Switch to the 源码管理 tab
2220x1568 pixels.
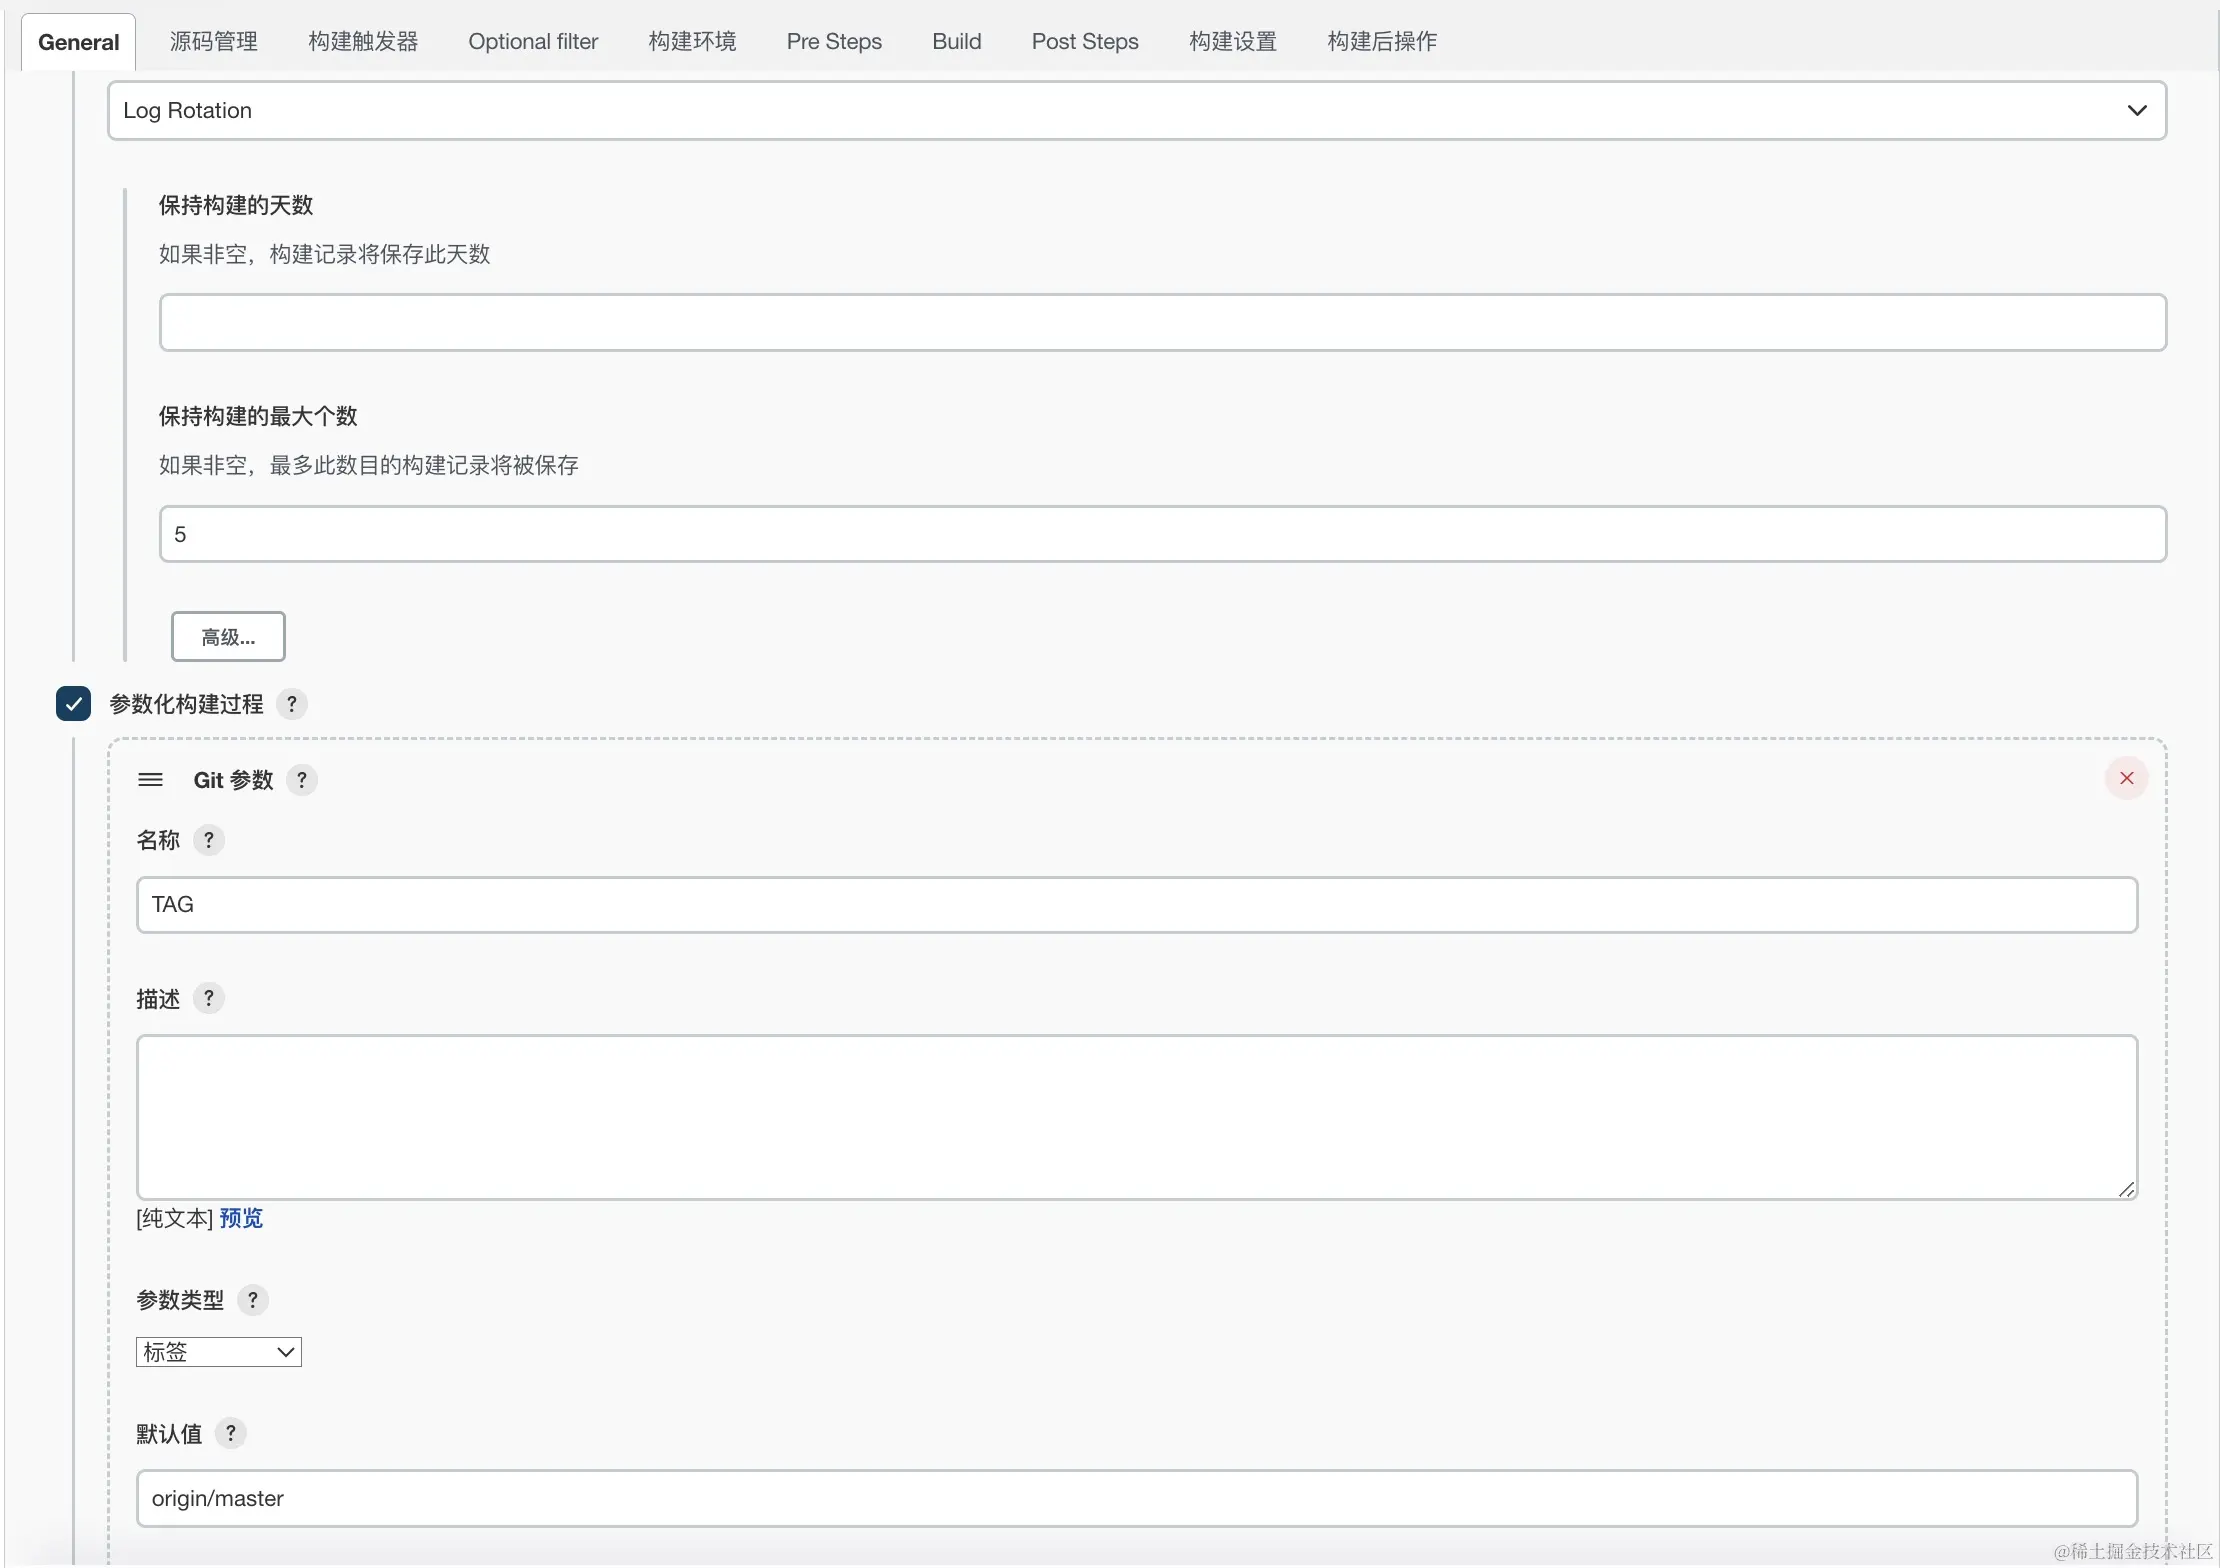coord(213,41)
